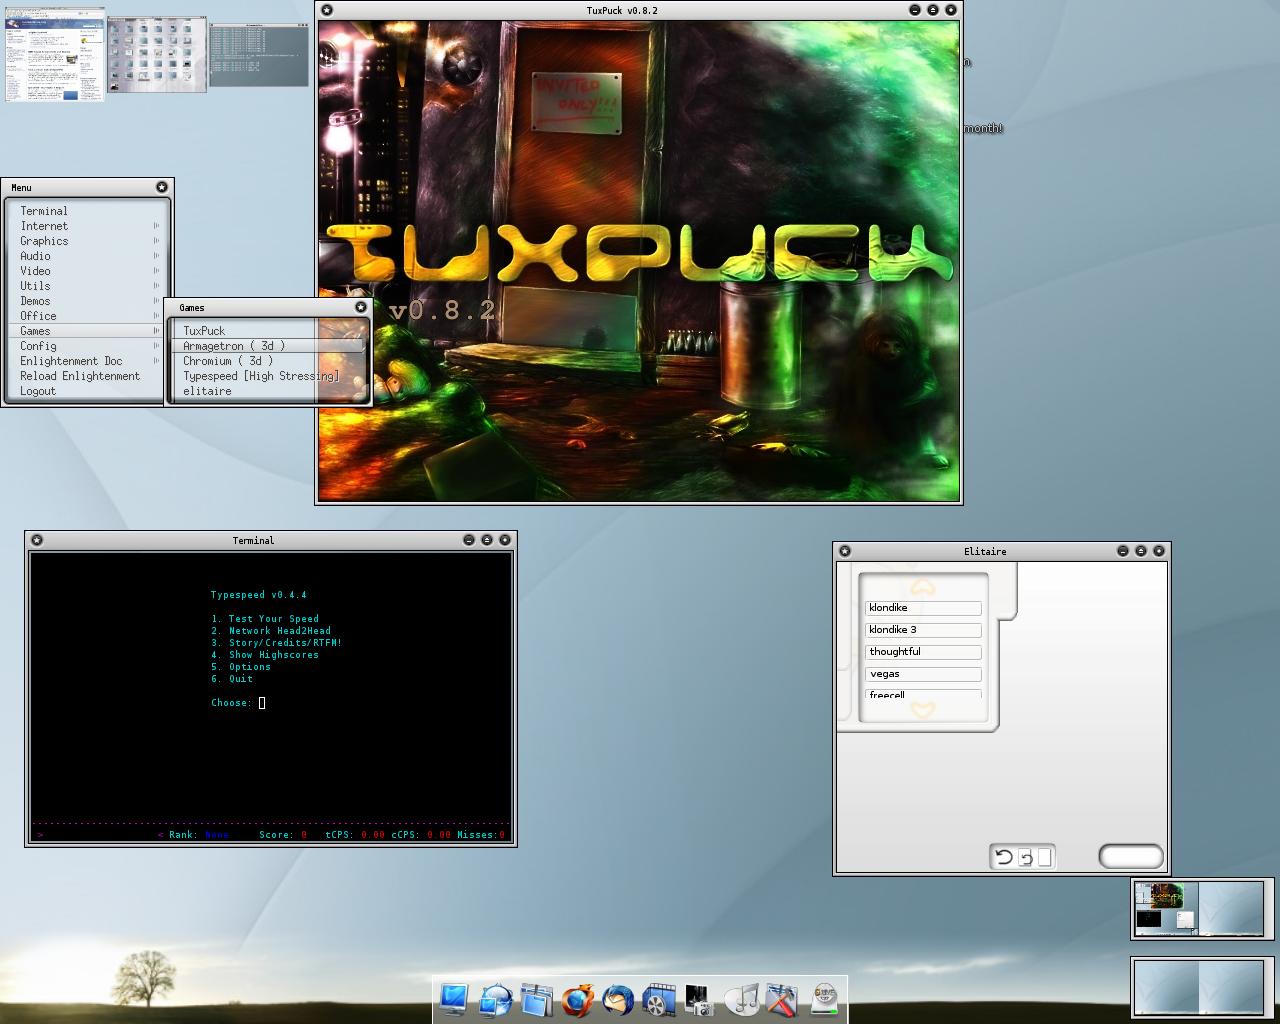The image size is (1280, 1024).
Task: Select the freecell game in Elitaire
Action: coord(923,694)
